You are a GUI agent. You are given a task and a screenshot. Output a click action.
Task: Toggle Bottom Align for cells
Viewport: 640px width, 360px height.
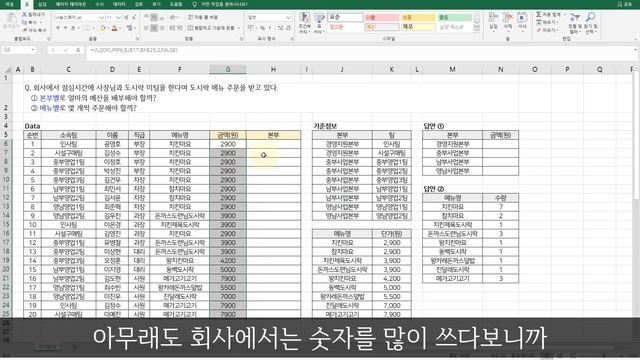[161, 18]
